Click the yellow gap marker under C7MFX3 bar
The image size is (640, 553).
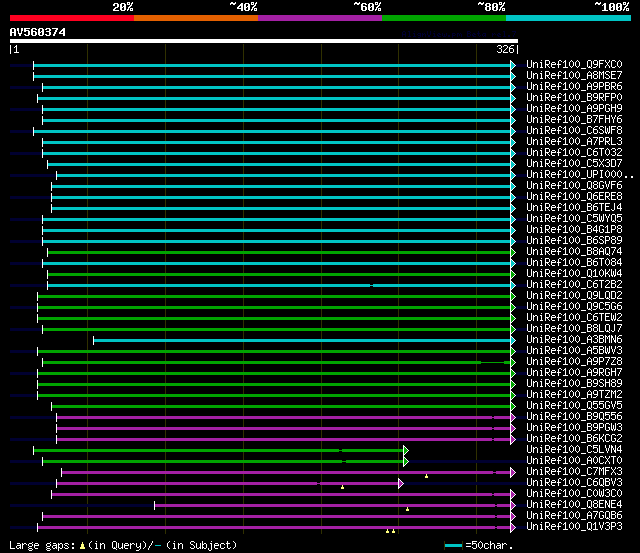pos(426,477)
